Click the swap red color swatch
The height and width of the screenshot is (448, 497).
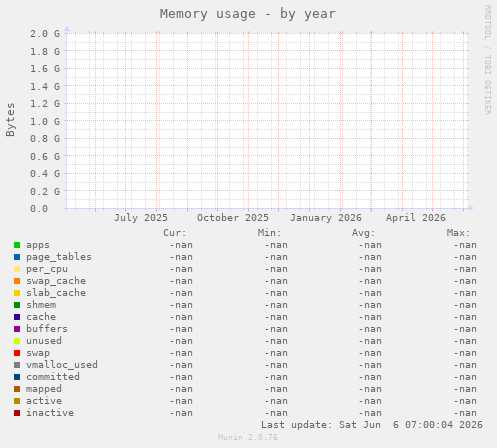(17, 353)
